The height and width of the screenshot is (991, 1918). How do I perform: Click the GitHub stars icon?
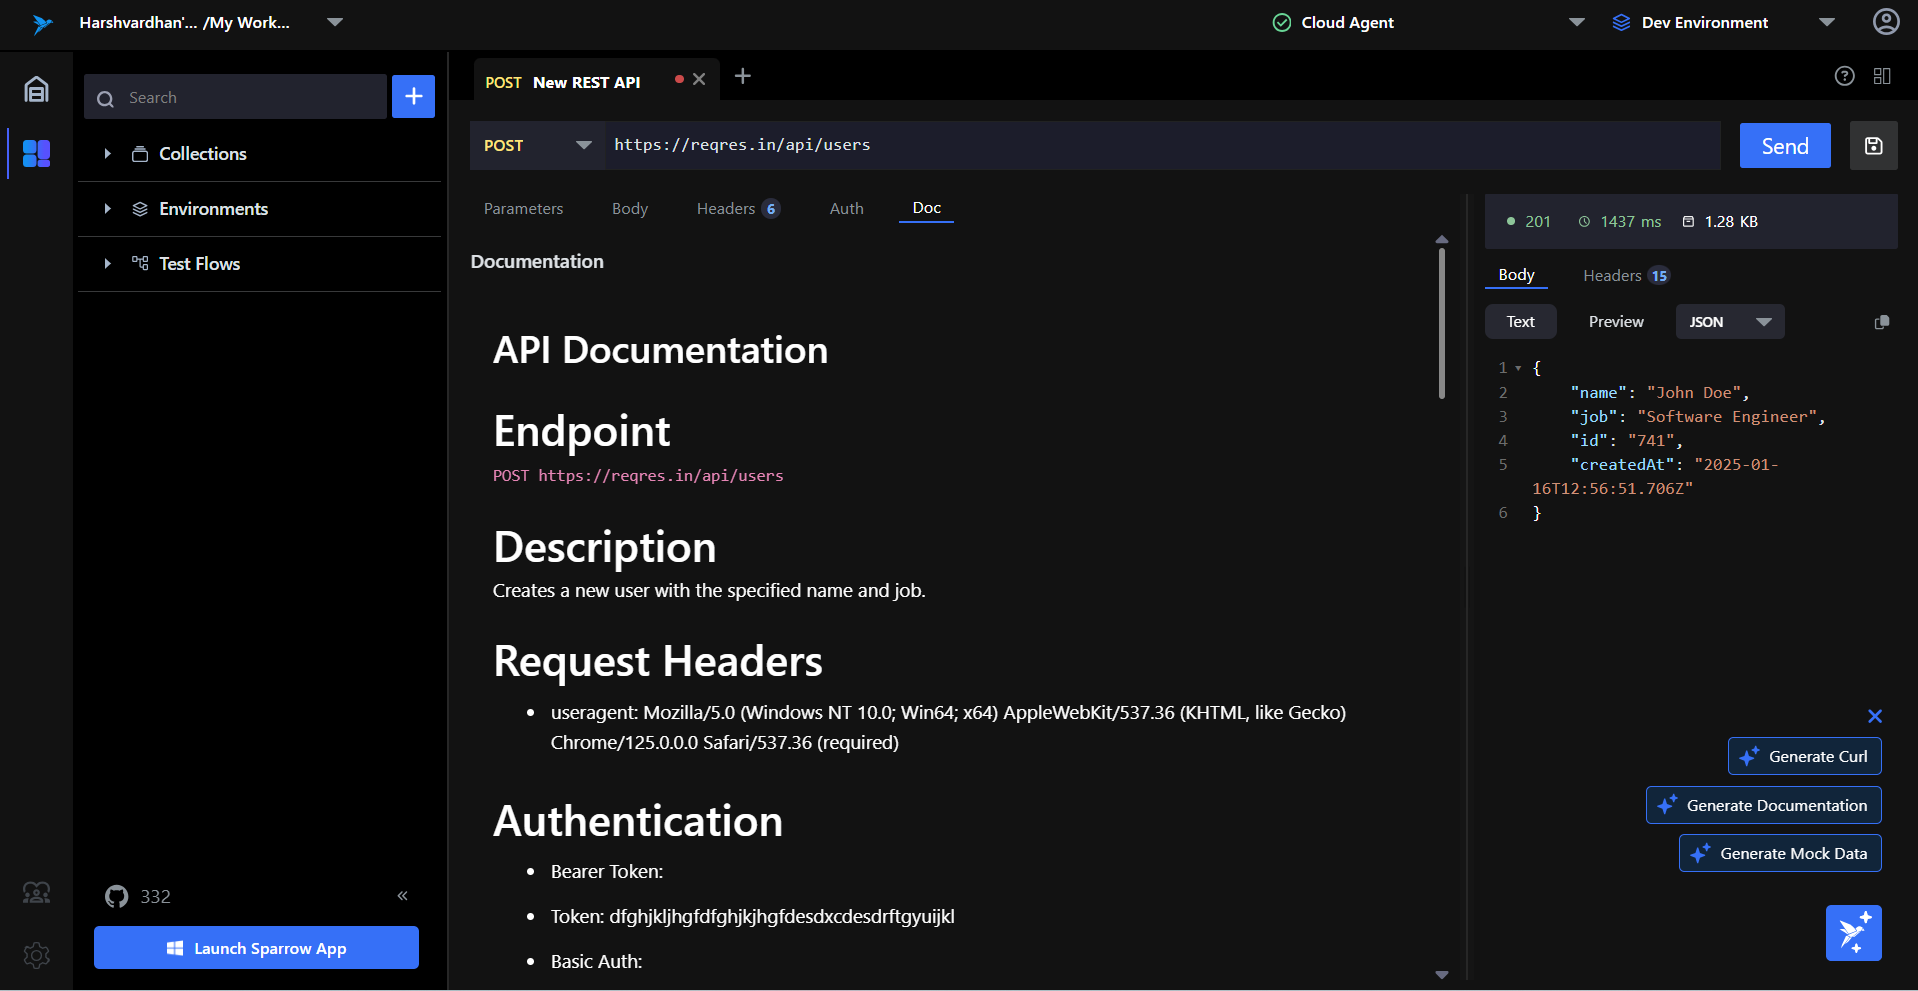(x=117, y=896)
